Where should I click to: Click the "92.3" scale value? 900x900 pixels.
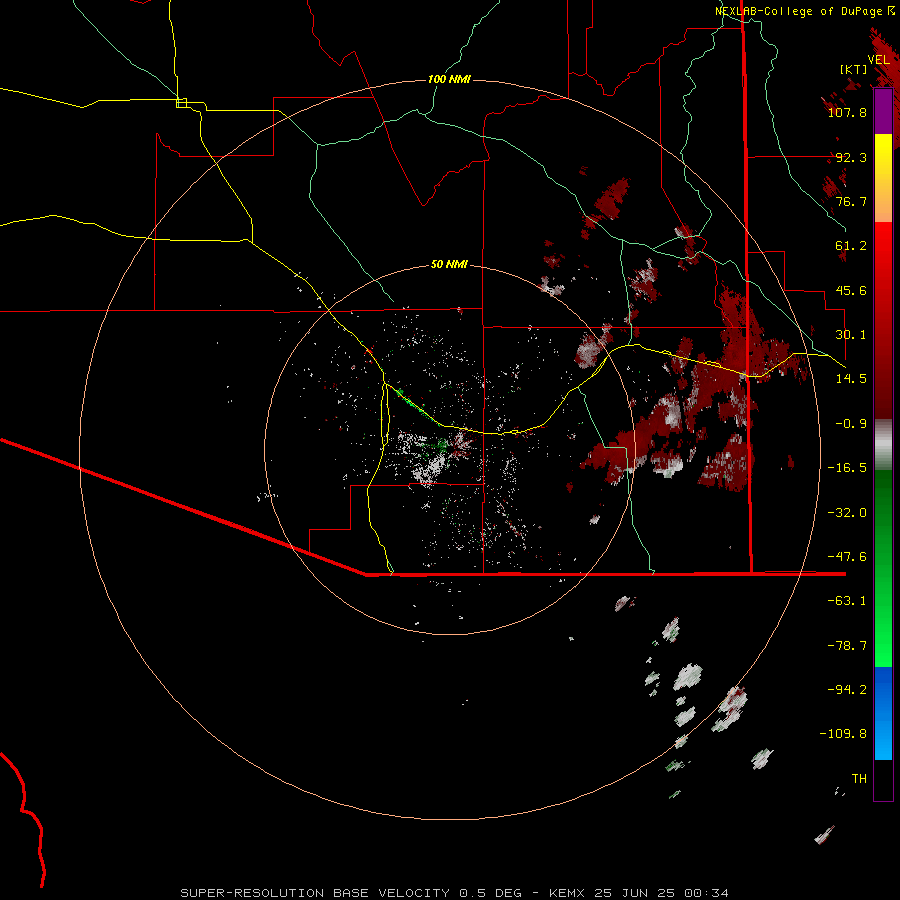point(851,157)
